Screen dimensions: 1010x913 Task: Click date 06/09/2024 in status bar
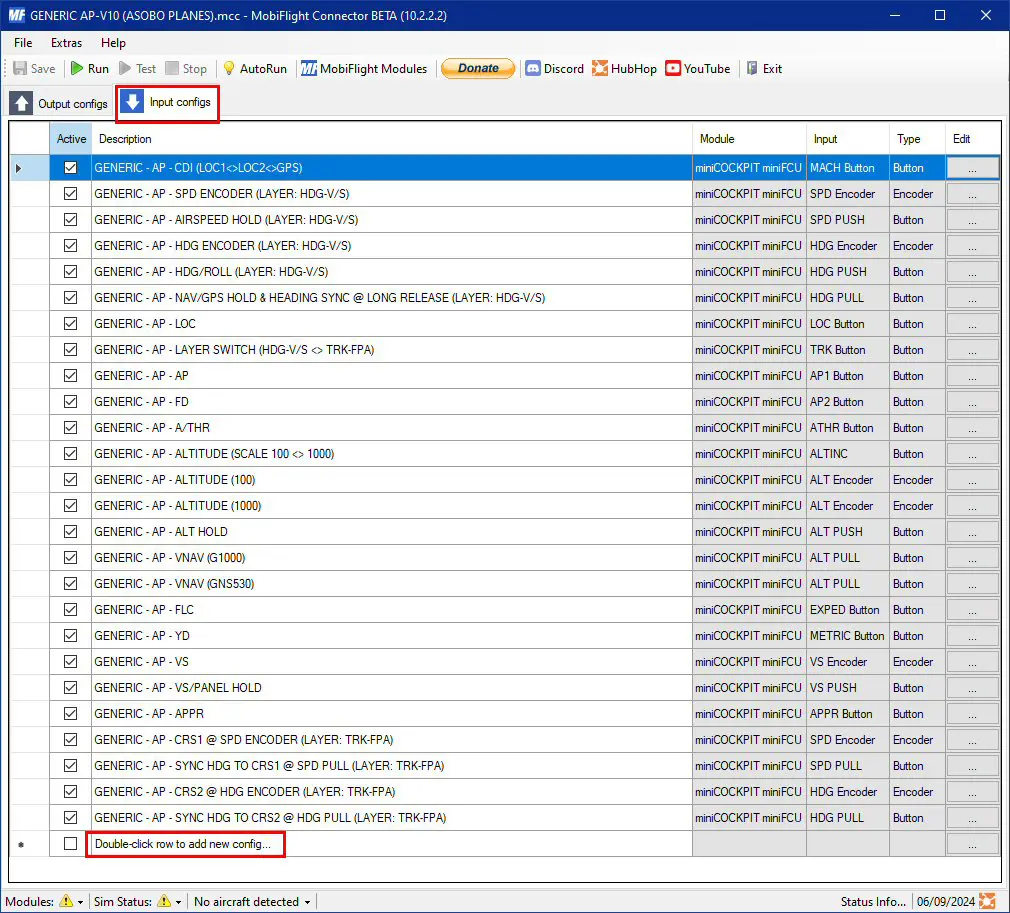coord(946,901)
